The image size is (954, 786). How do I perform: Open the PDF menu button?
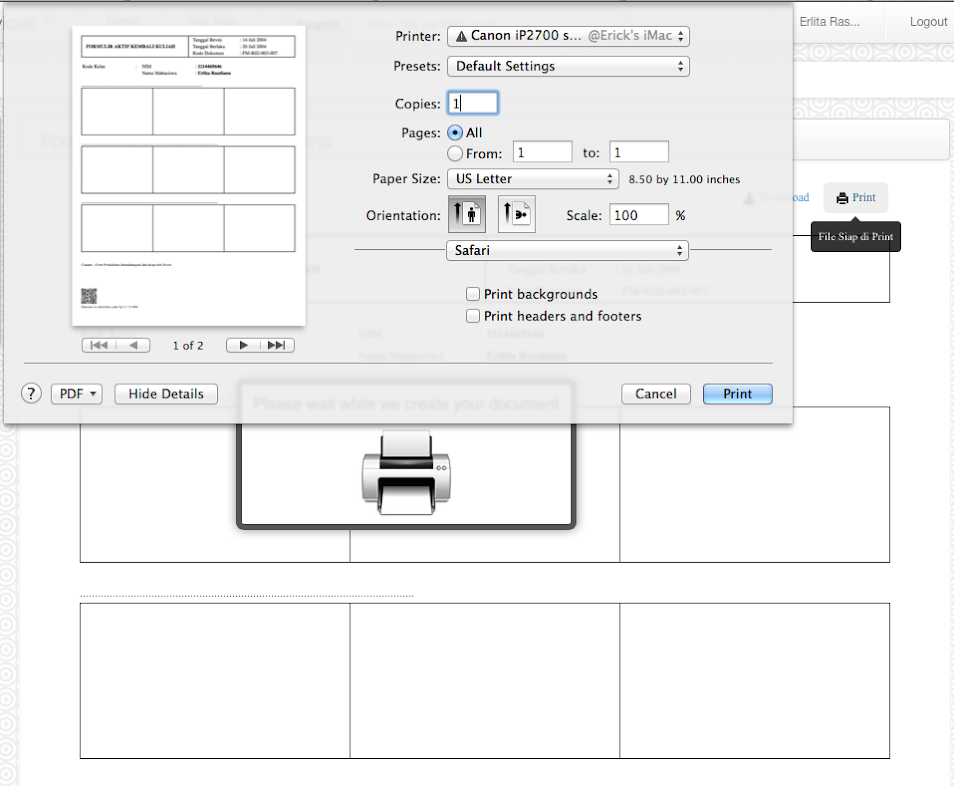[77, 394]
